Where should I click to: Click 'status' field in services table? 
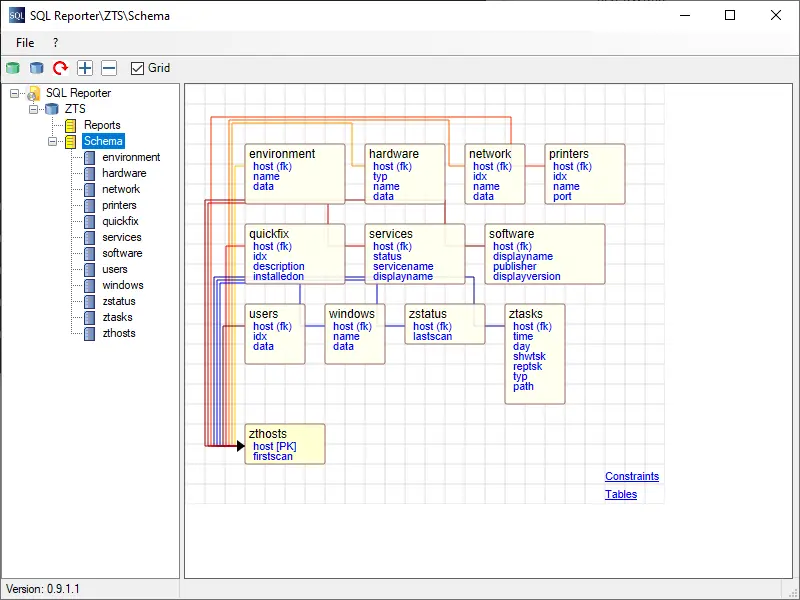click(387, 256)
